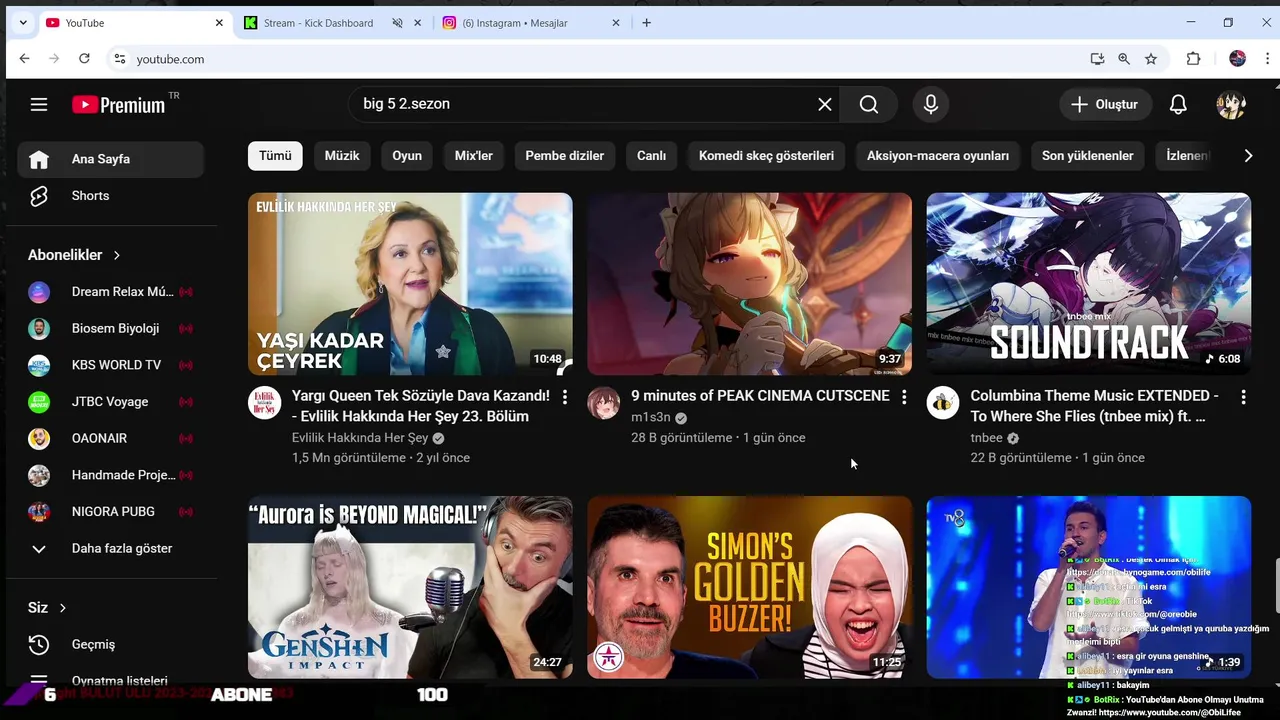Open account avatar menu
Screen dimensions: 1280x720
point(1231,104)
